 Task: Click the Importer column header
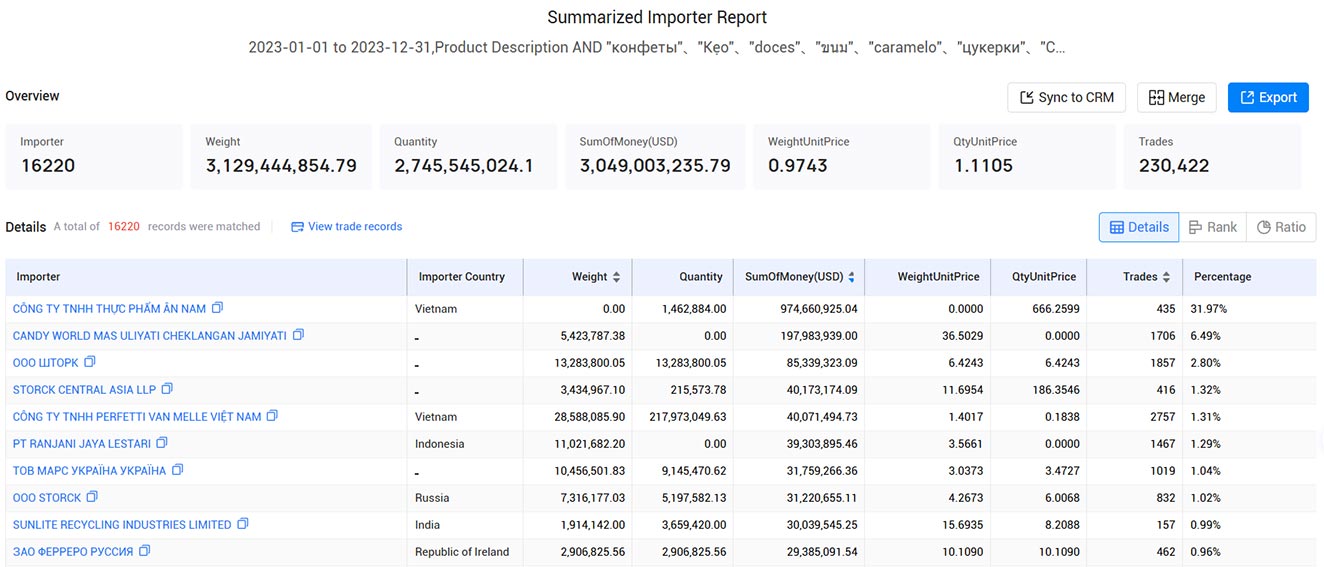point(206,277)
